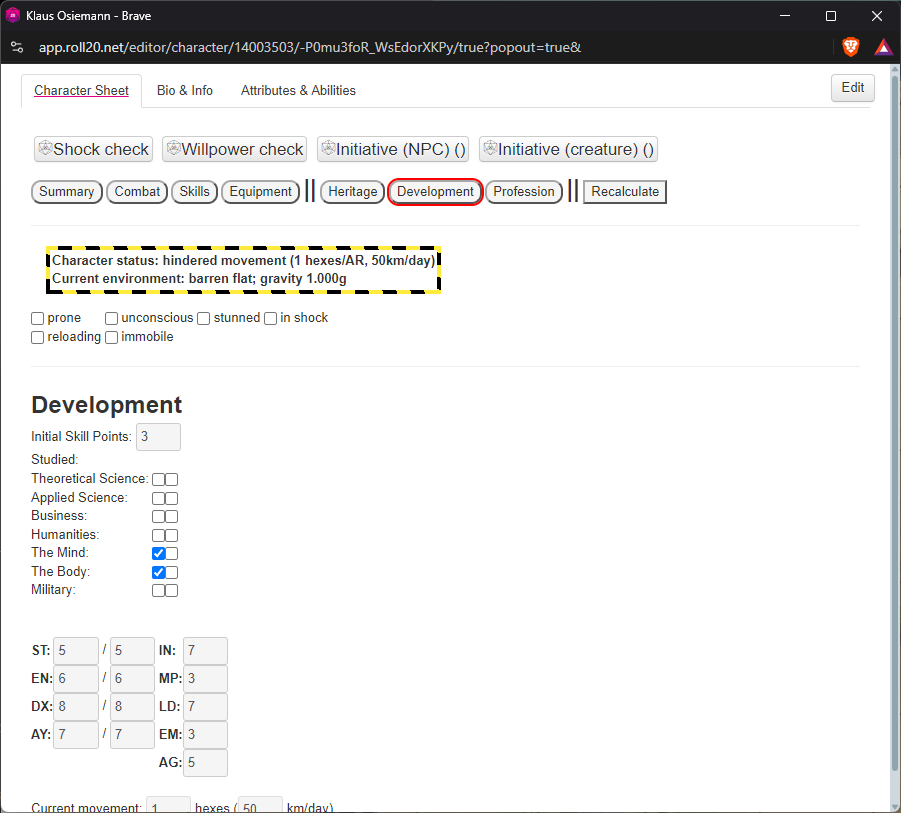This screenshot has height=813, width=901.
Task: Check the second The Body checkbox
Action: click(x=171, y=572)
